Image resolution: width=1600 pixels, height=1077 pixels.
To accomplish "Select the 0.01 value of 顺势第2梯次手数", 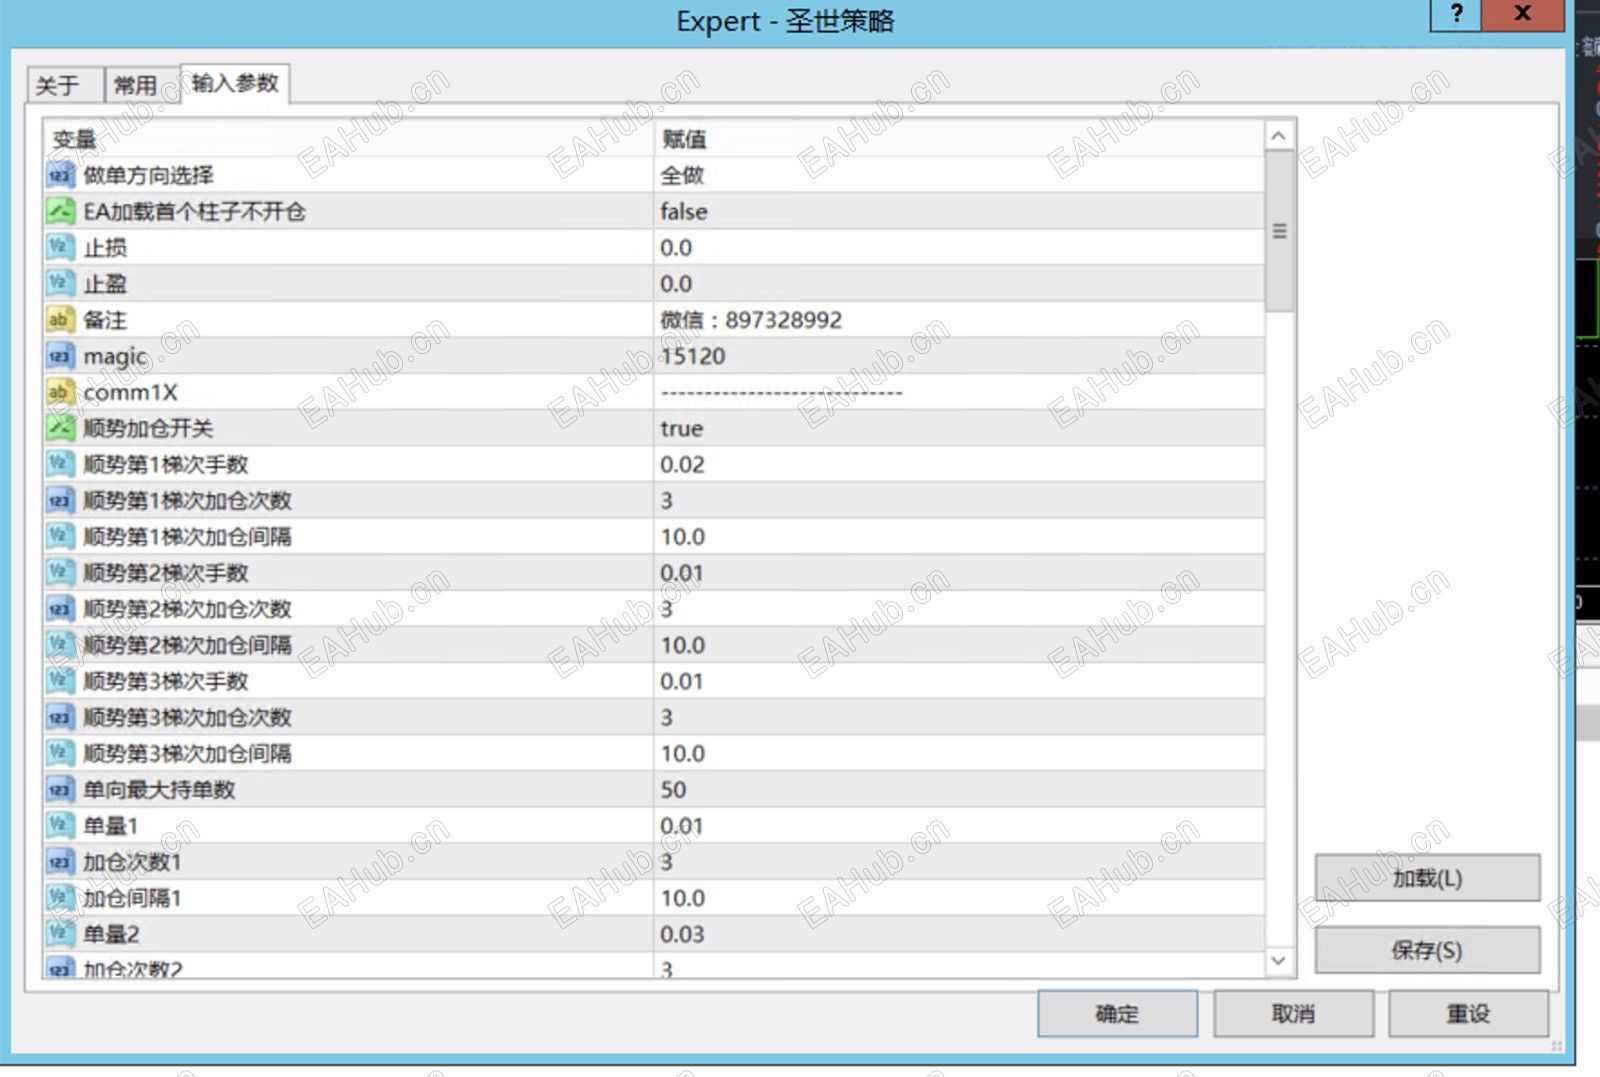I will (x=682, y=573).
